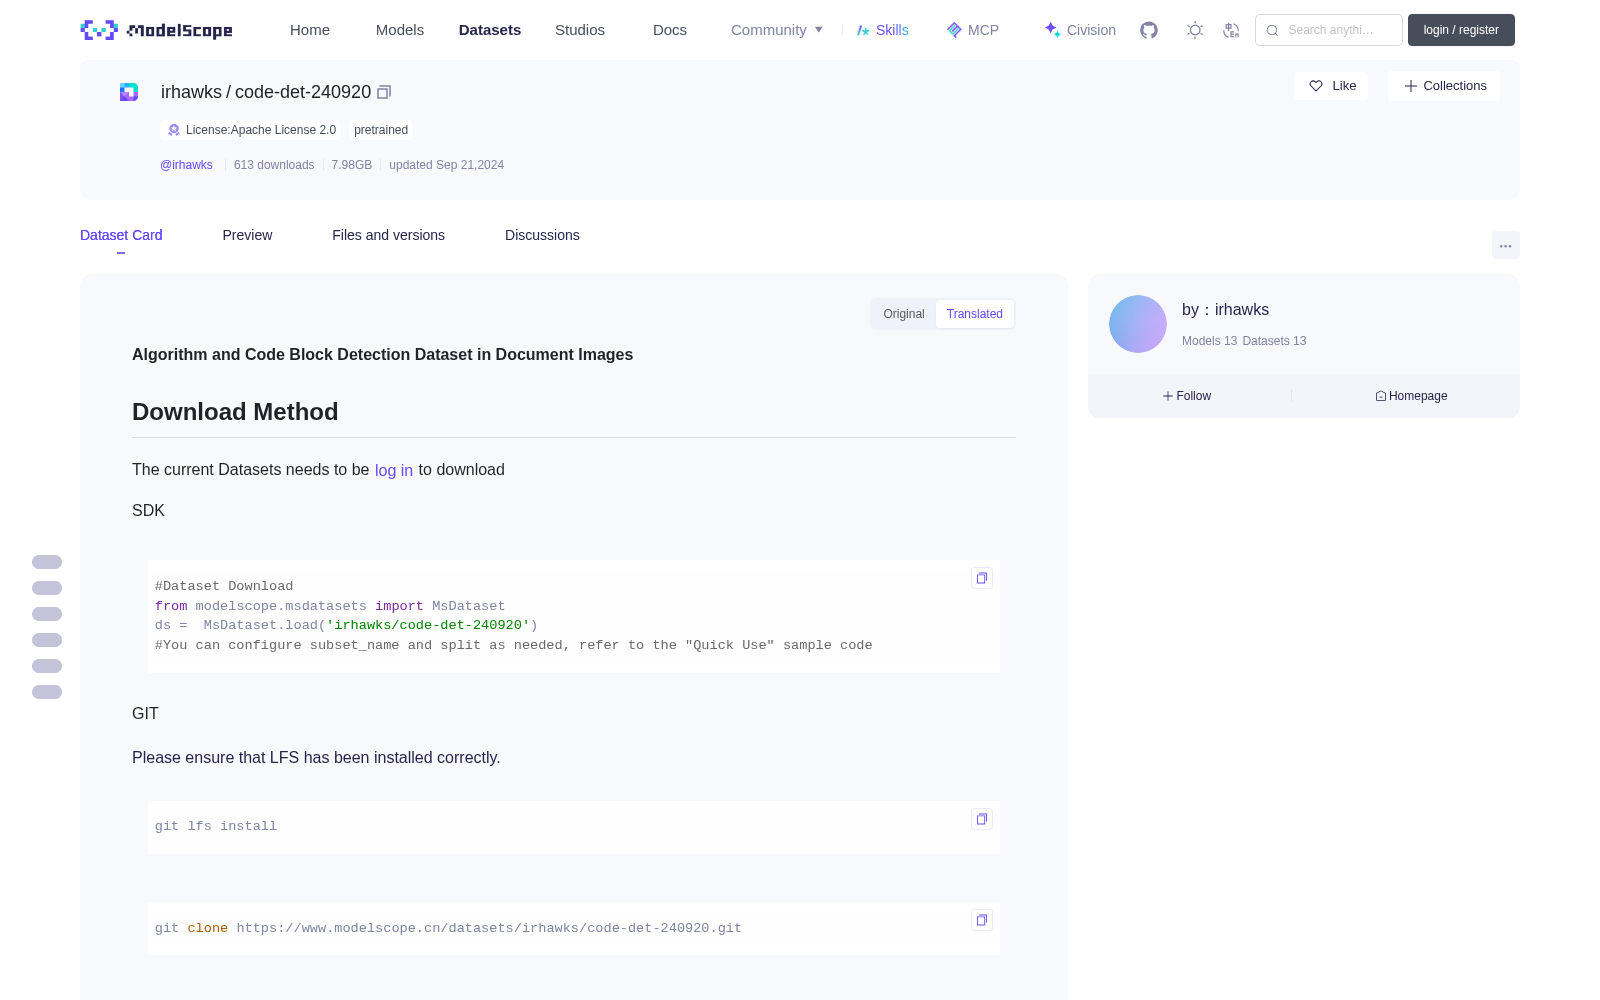
Task: Open the GitHub icon link
Action: coord(1149,30)
